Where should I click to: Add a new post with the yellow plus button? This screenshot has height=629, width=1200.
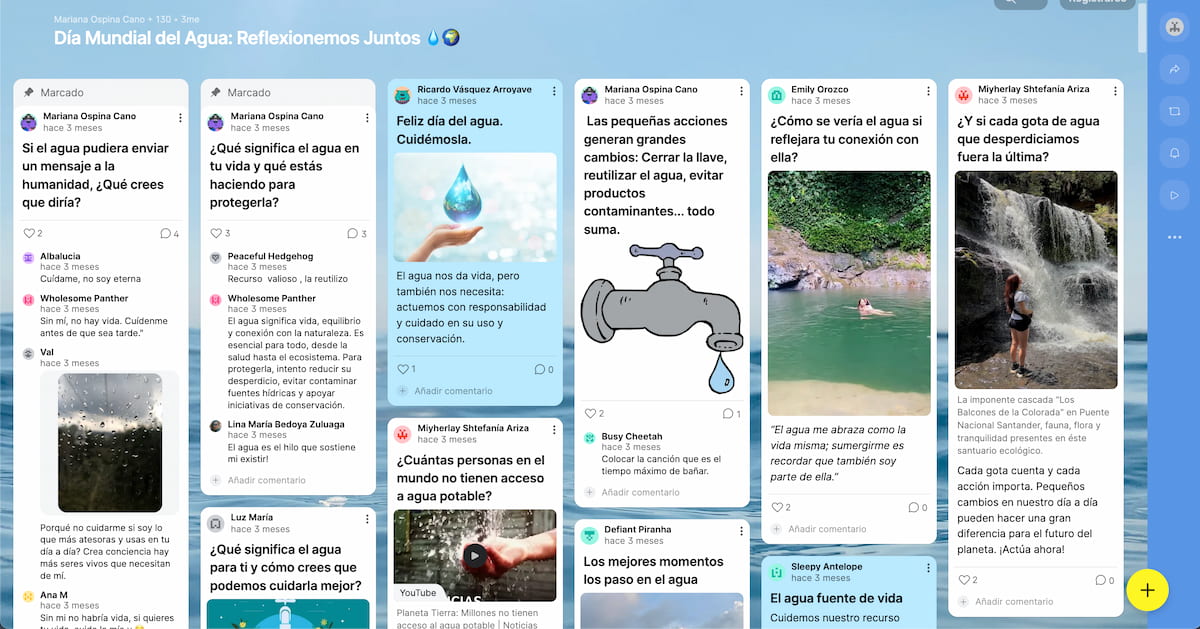coord(1147,590)
